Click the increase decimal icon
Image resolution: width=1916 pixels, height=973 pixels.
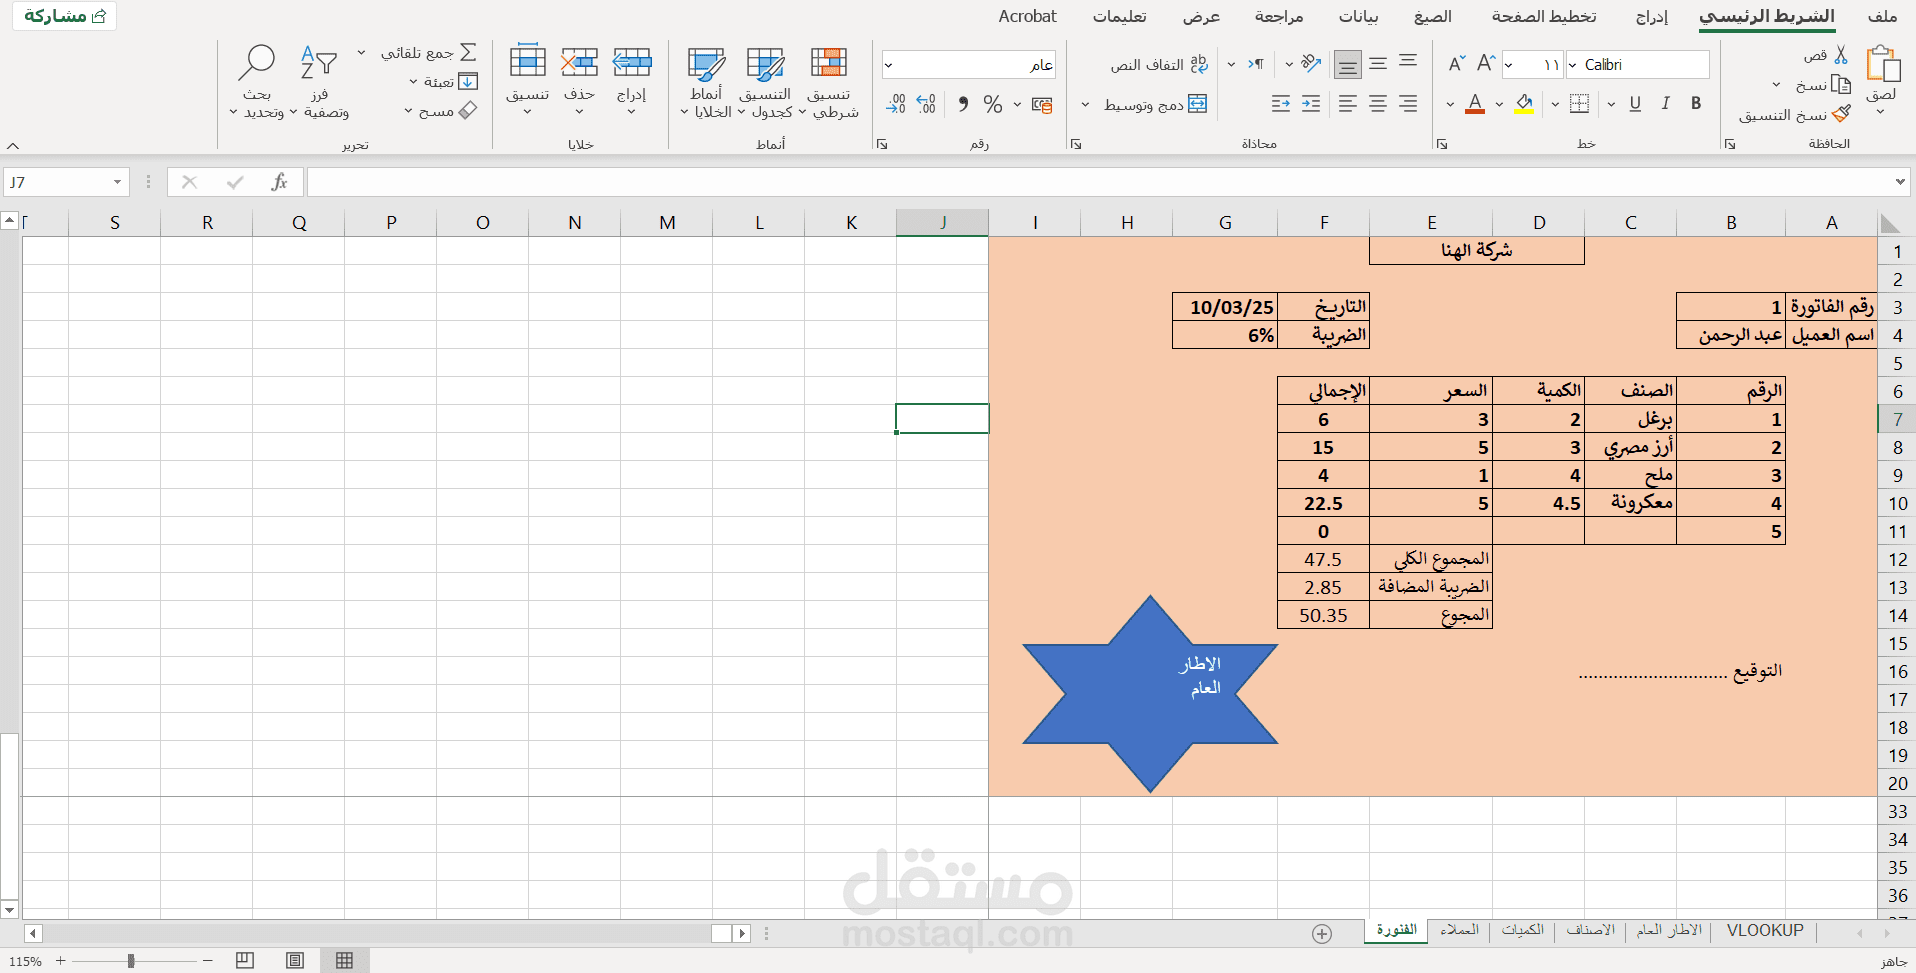coord(926,104)
